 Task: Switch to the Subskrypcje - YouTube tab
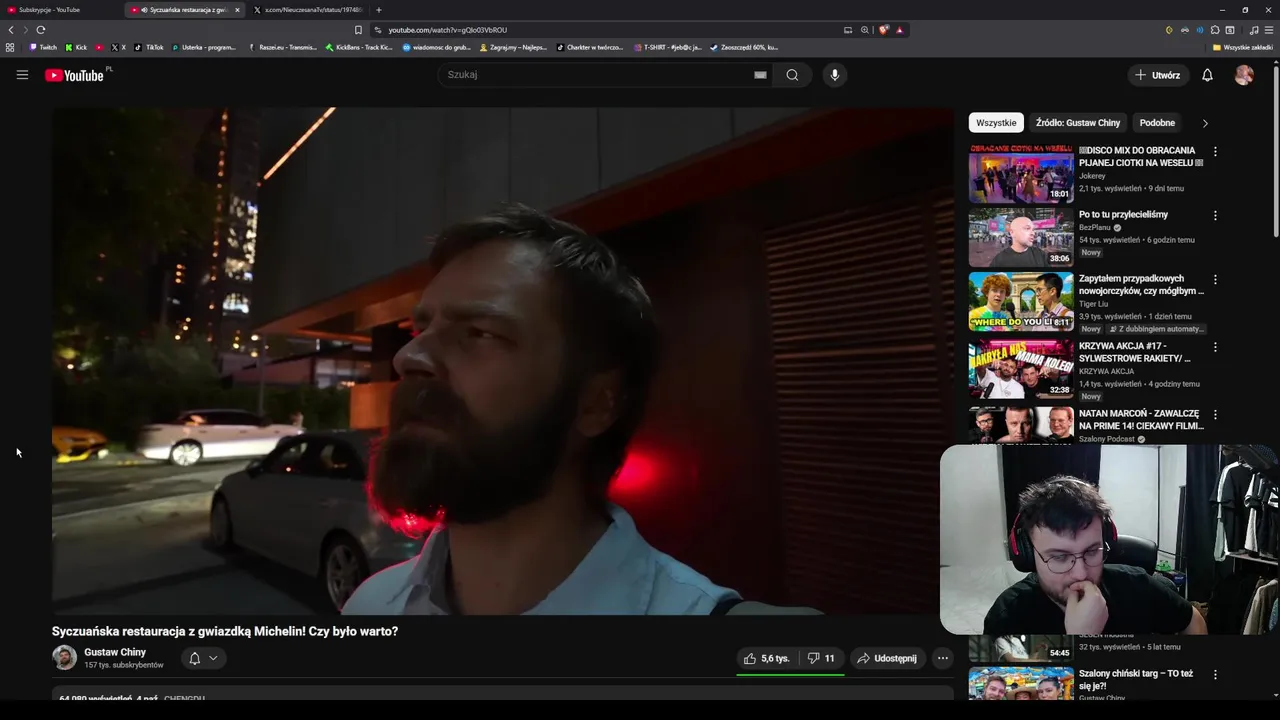(x=58, y=10)
